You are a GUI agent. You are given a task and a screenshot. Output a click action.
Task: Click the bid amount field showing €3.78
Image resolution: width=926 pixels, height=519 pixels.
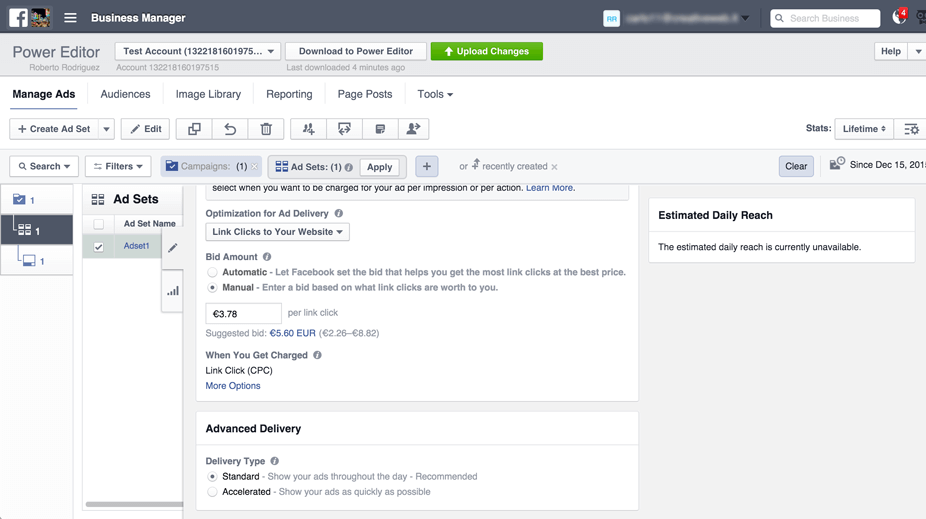click(243, 313)
